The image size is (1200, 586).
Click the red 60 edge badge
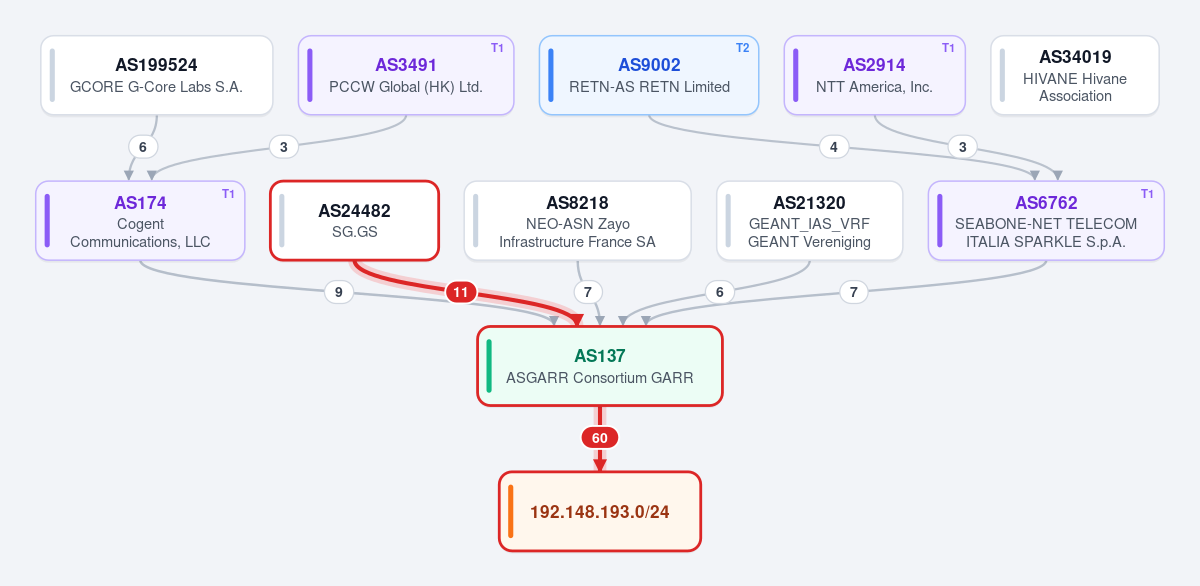click(600, 438)
